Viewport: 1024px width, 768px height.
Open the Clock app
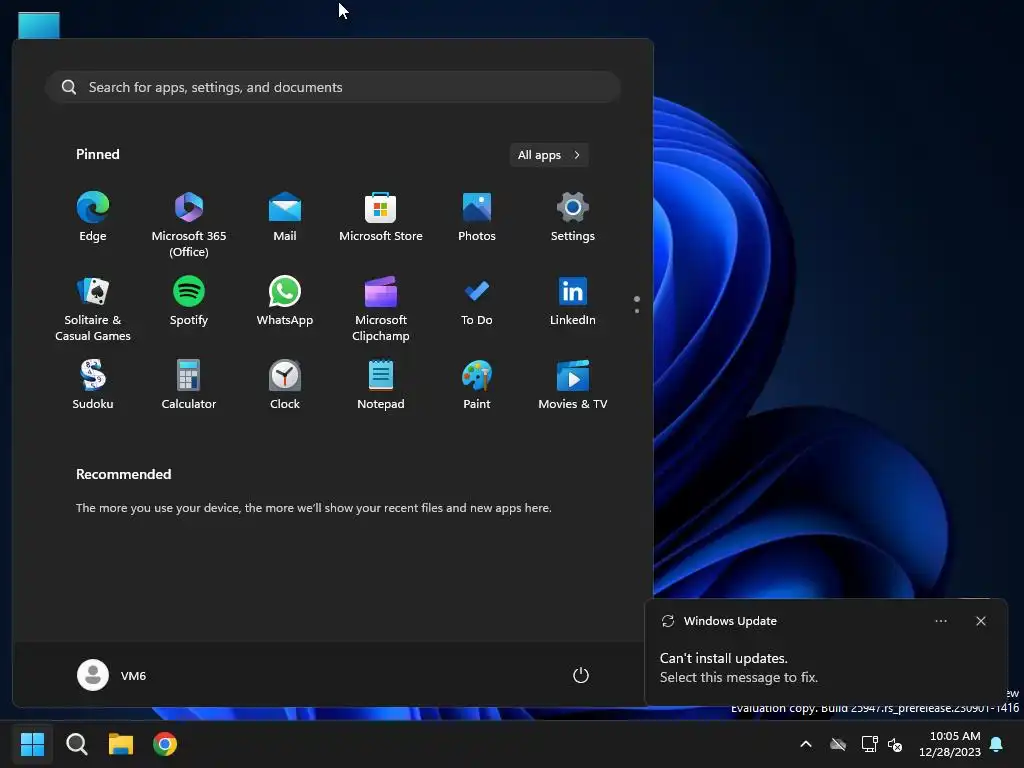click(x=285, y=385)
